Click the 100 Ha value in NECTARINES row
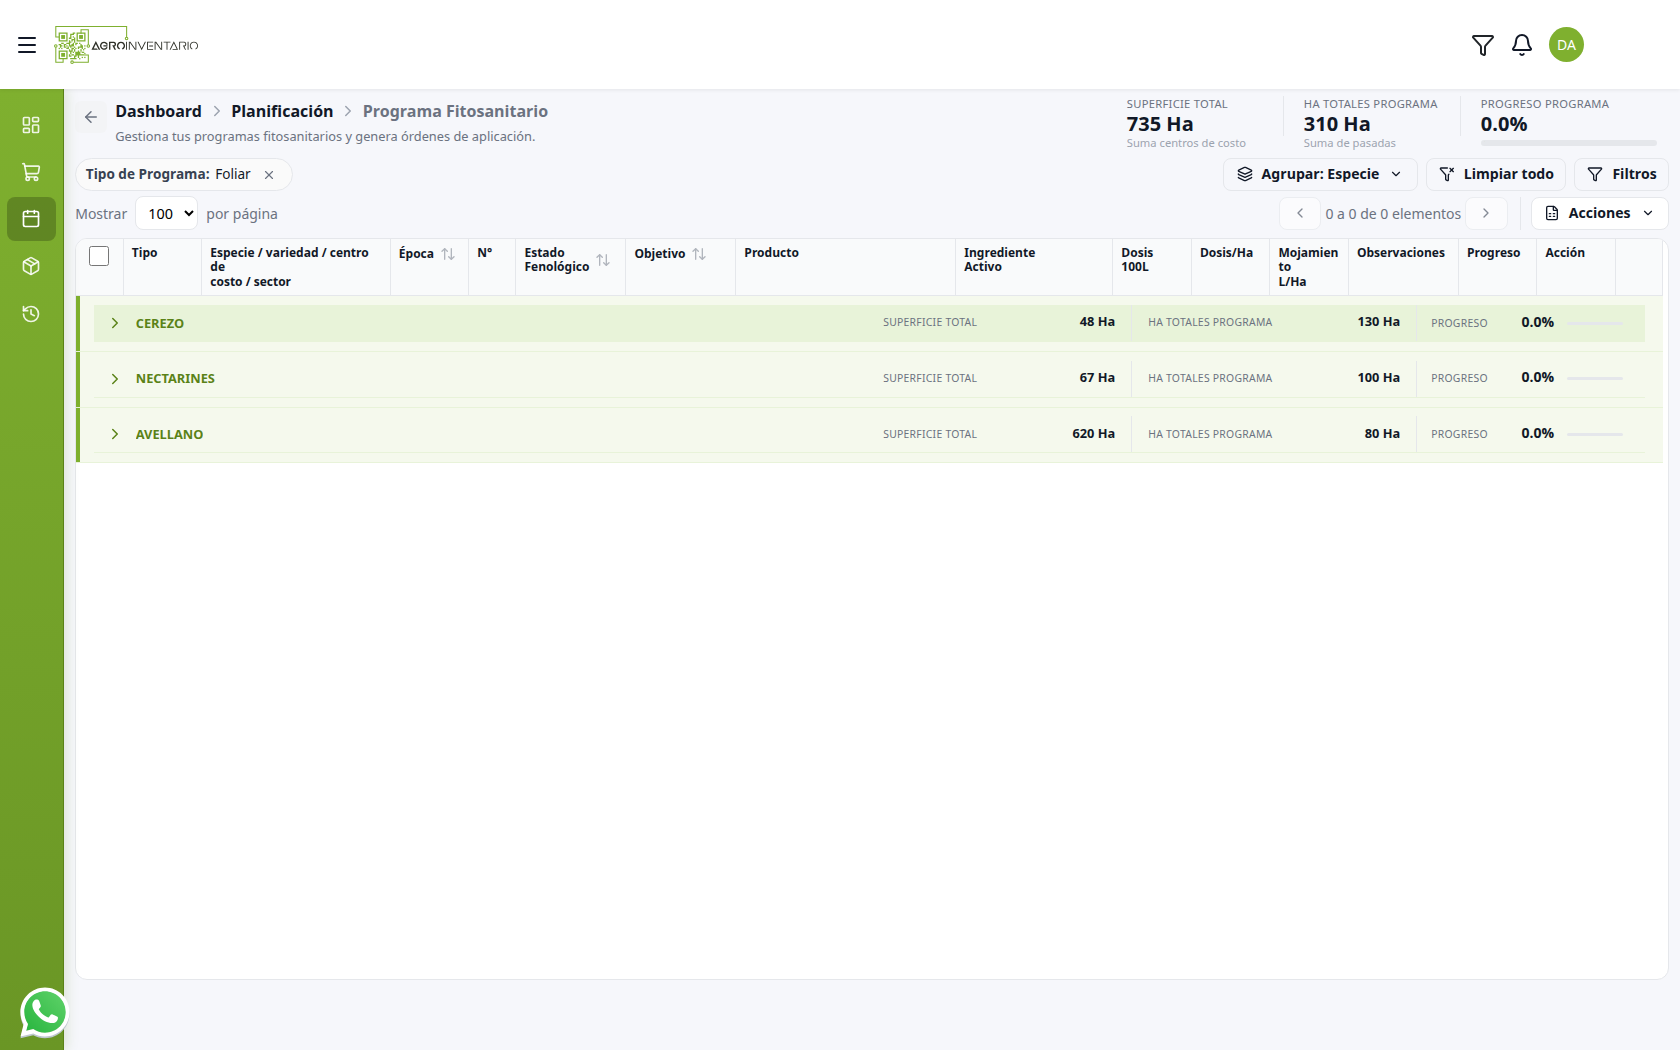1680x1050 pixels. pyautogui.click(x=1378, y=378)
